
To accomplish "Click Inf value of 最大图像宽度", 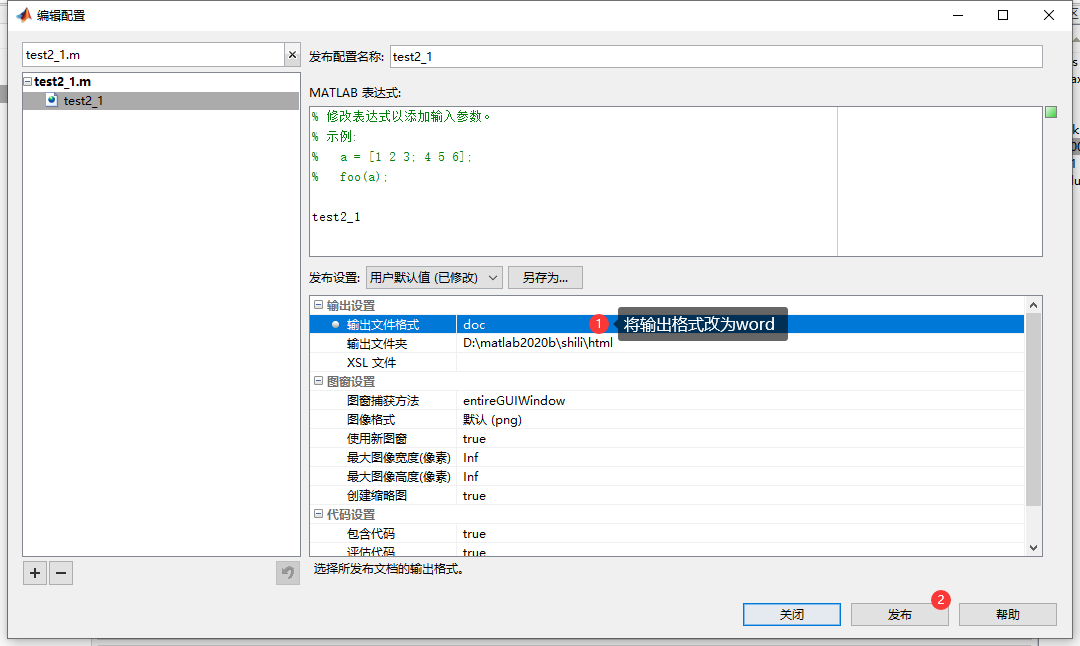I will point(470,457).
